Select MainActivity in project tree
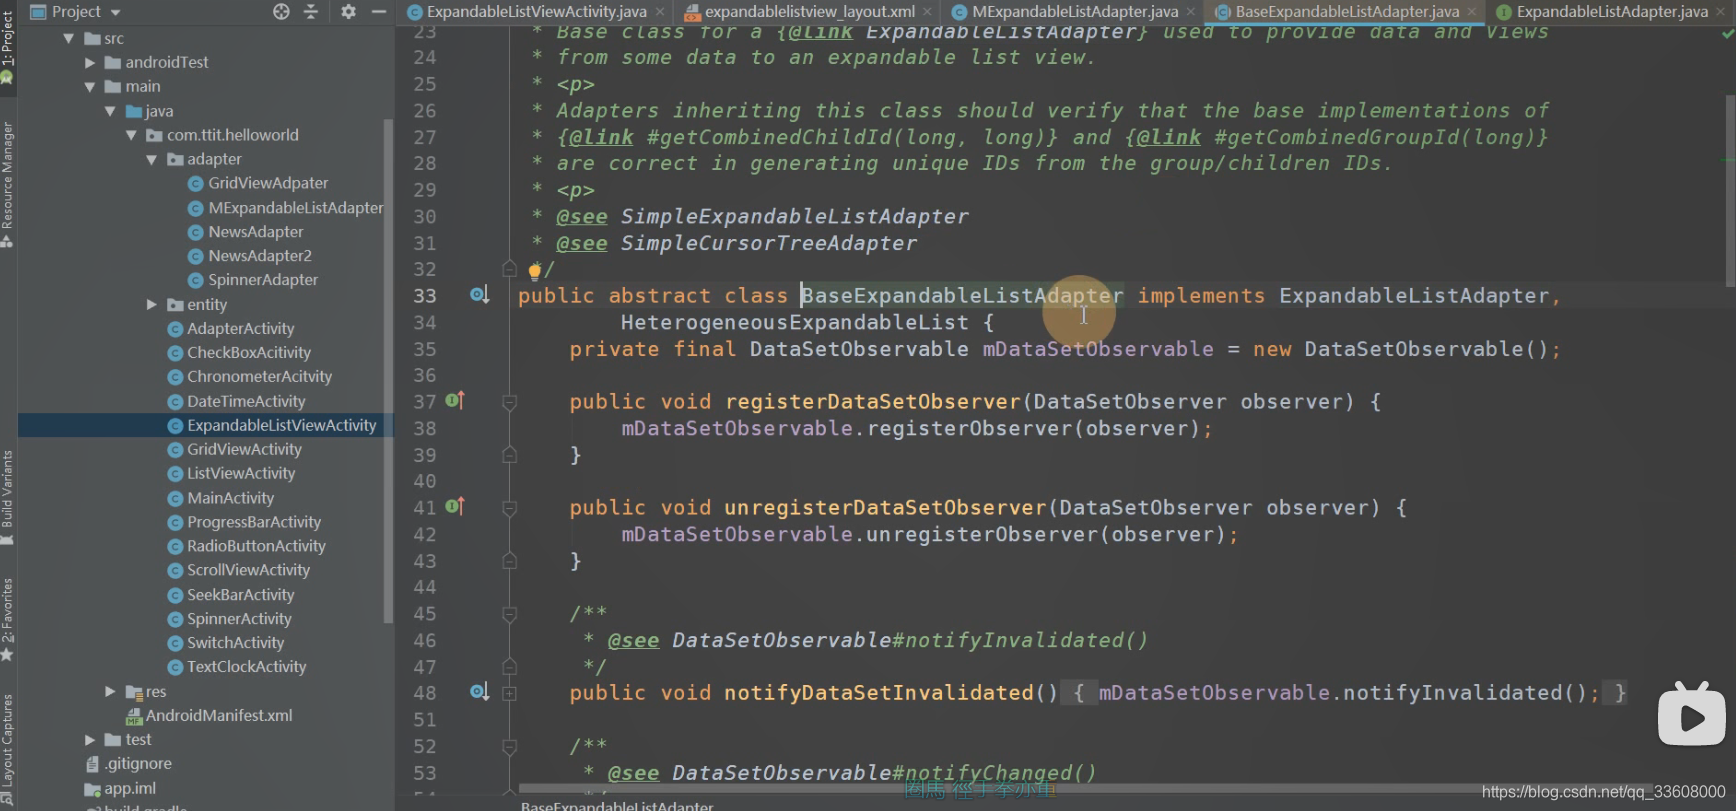 click(221, 498)
